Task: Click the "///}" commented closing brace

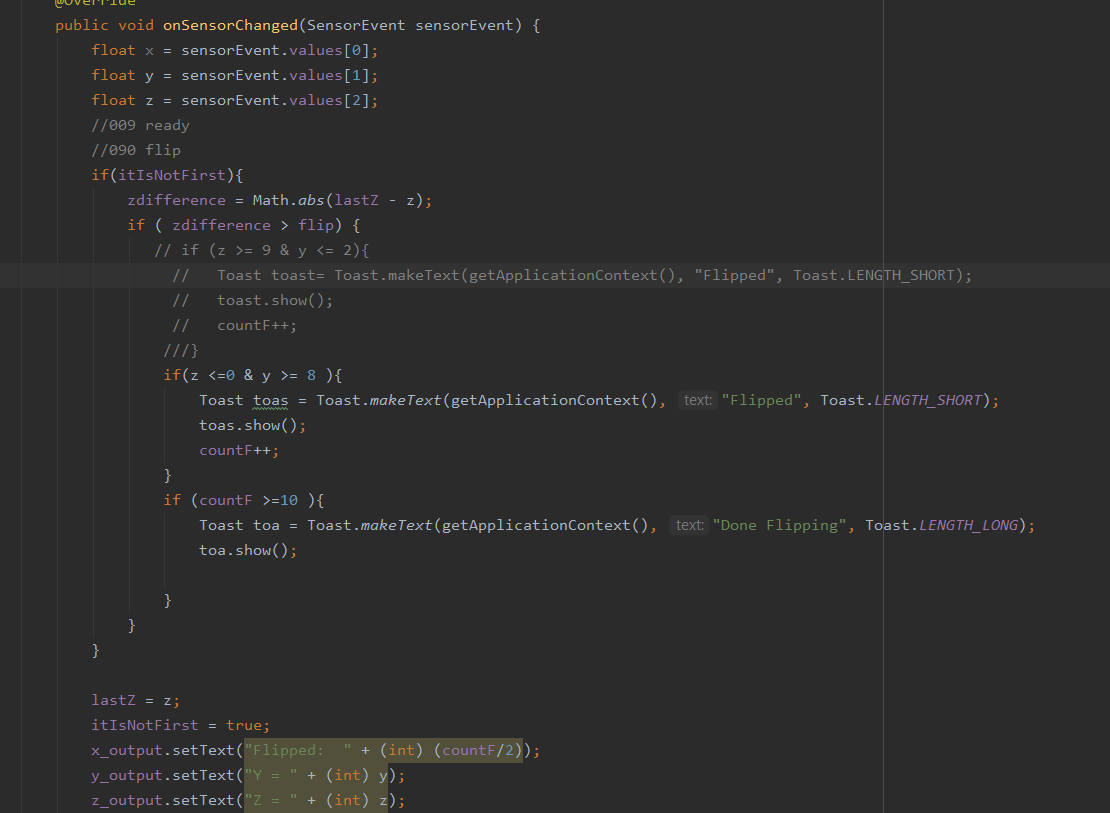Action: coord(181,351)
